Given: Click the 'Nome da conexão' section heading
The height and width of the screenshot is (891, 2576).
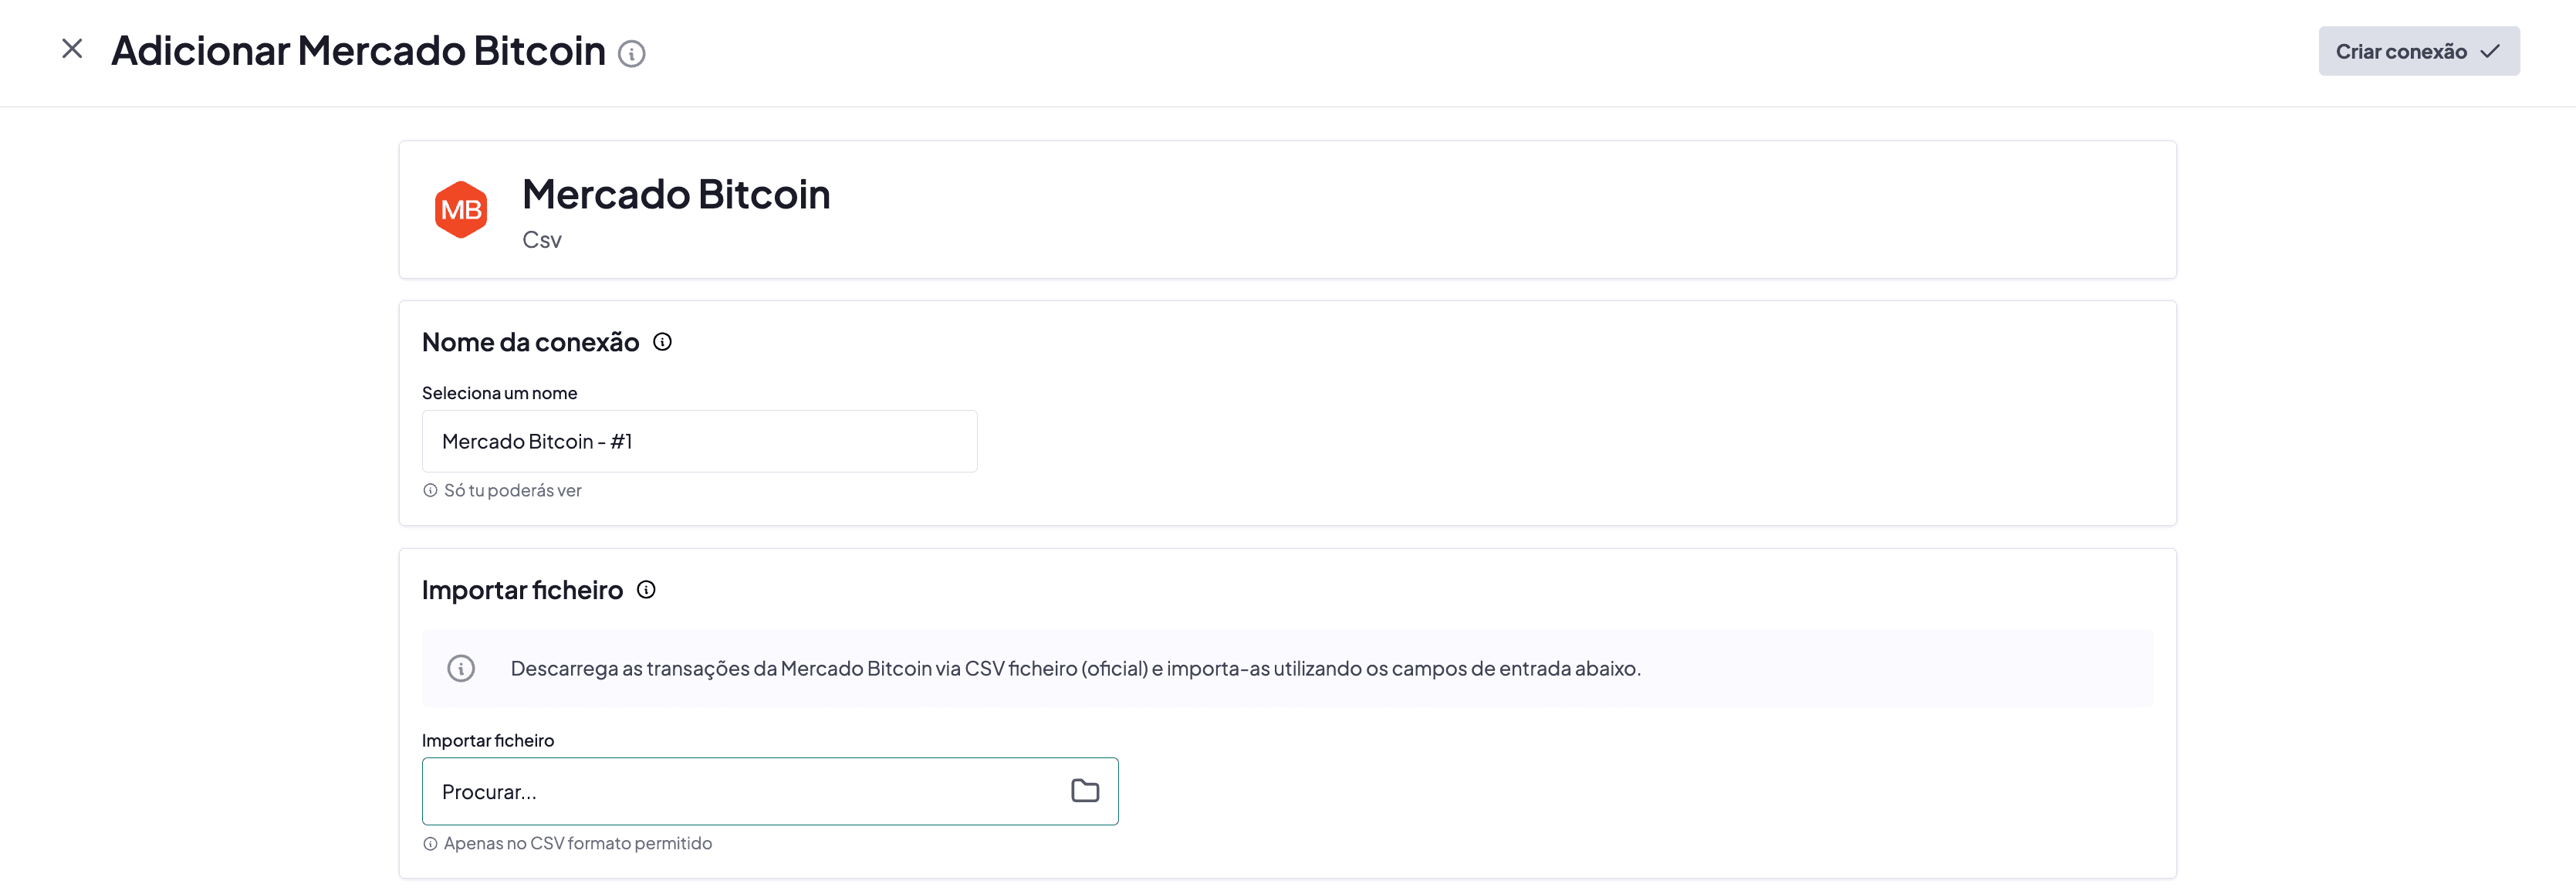Looking at the screenshot, I should (x=531, y=341).
